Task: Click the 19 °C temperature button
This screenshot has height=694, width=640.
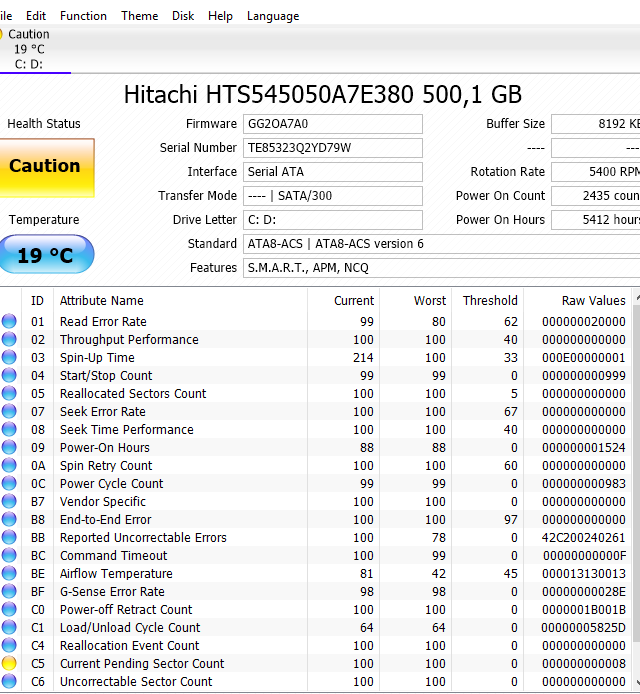Action: pos(46,254)
